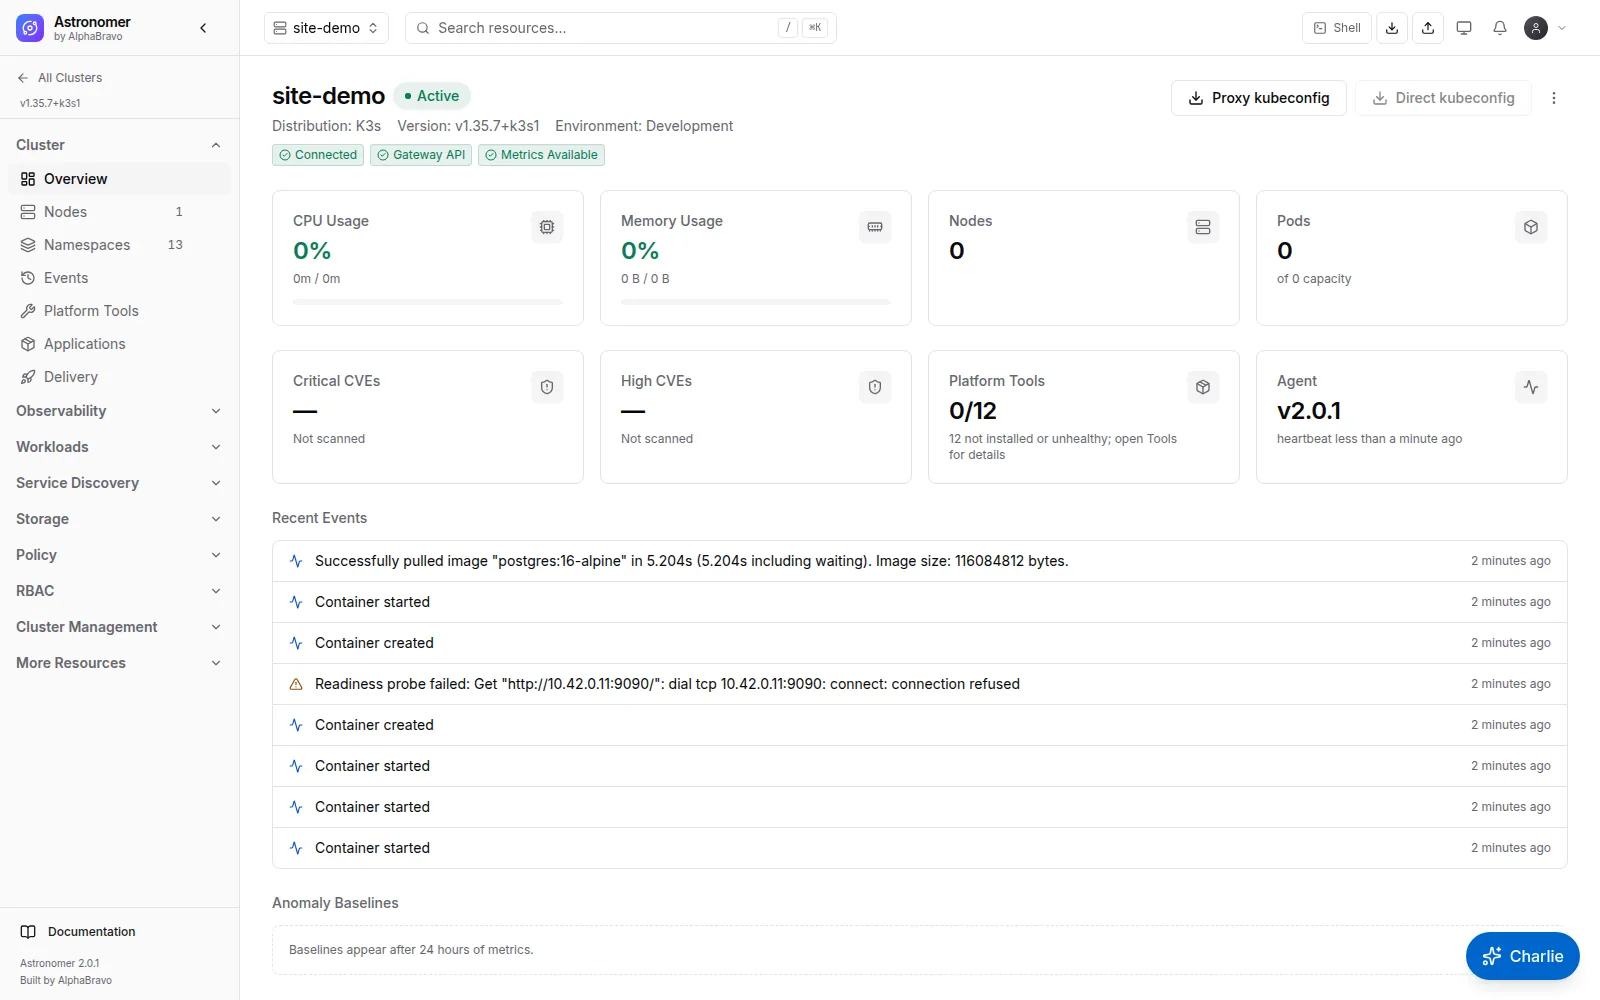Click the Agent heartbeat activity icon

(1531, 387)
